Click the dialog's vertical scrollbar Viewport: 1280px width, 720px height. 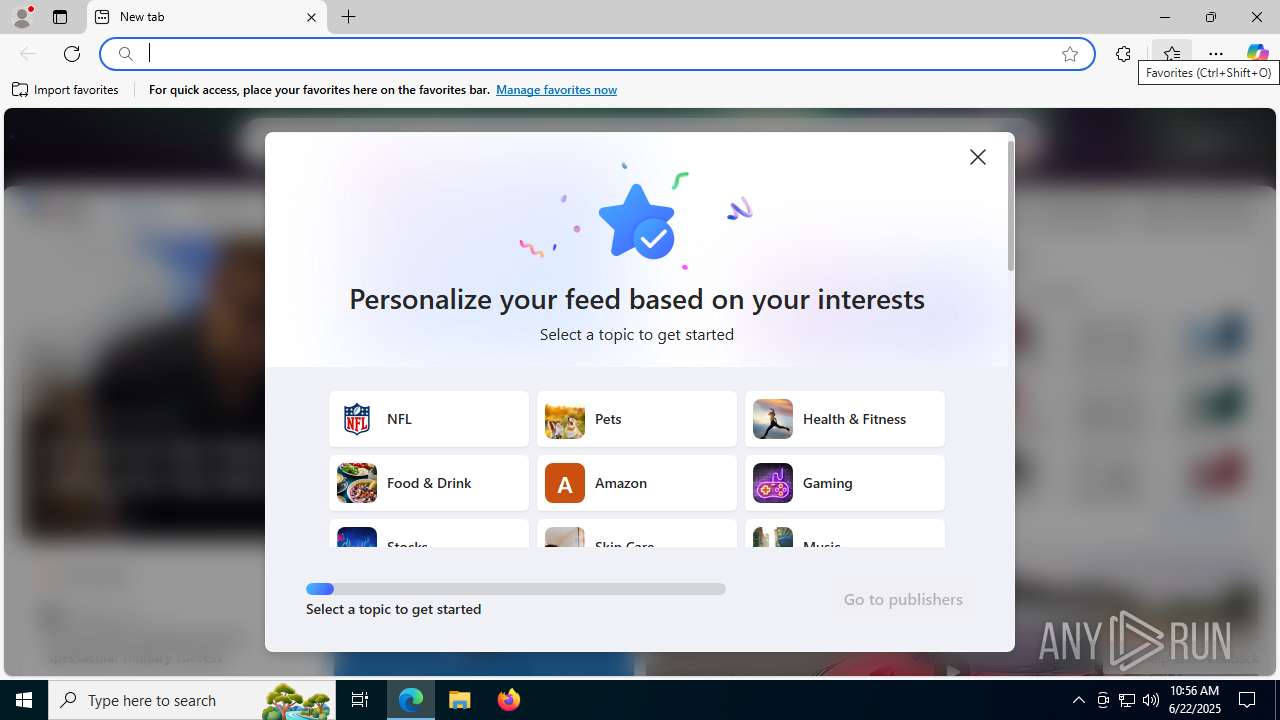click(x=1010, y=206)
